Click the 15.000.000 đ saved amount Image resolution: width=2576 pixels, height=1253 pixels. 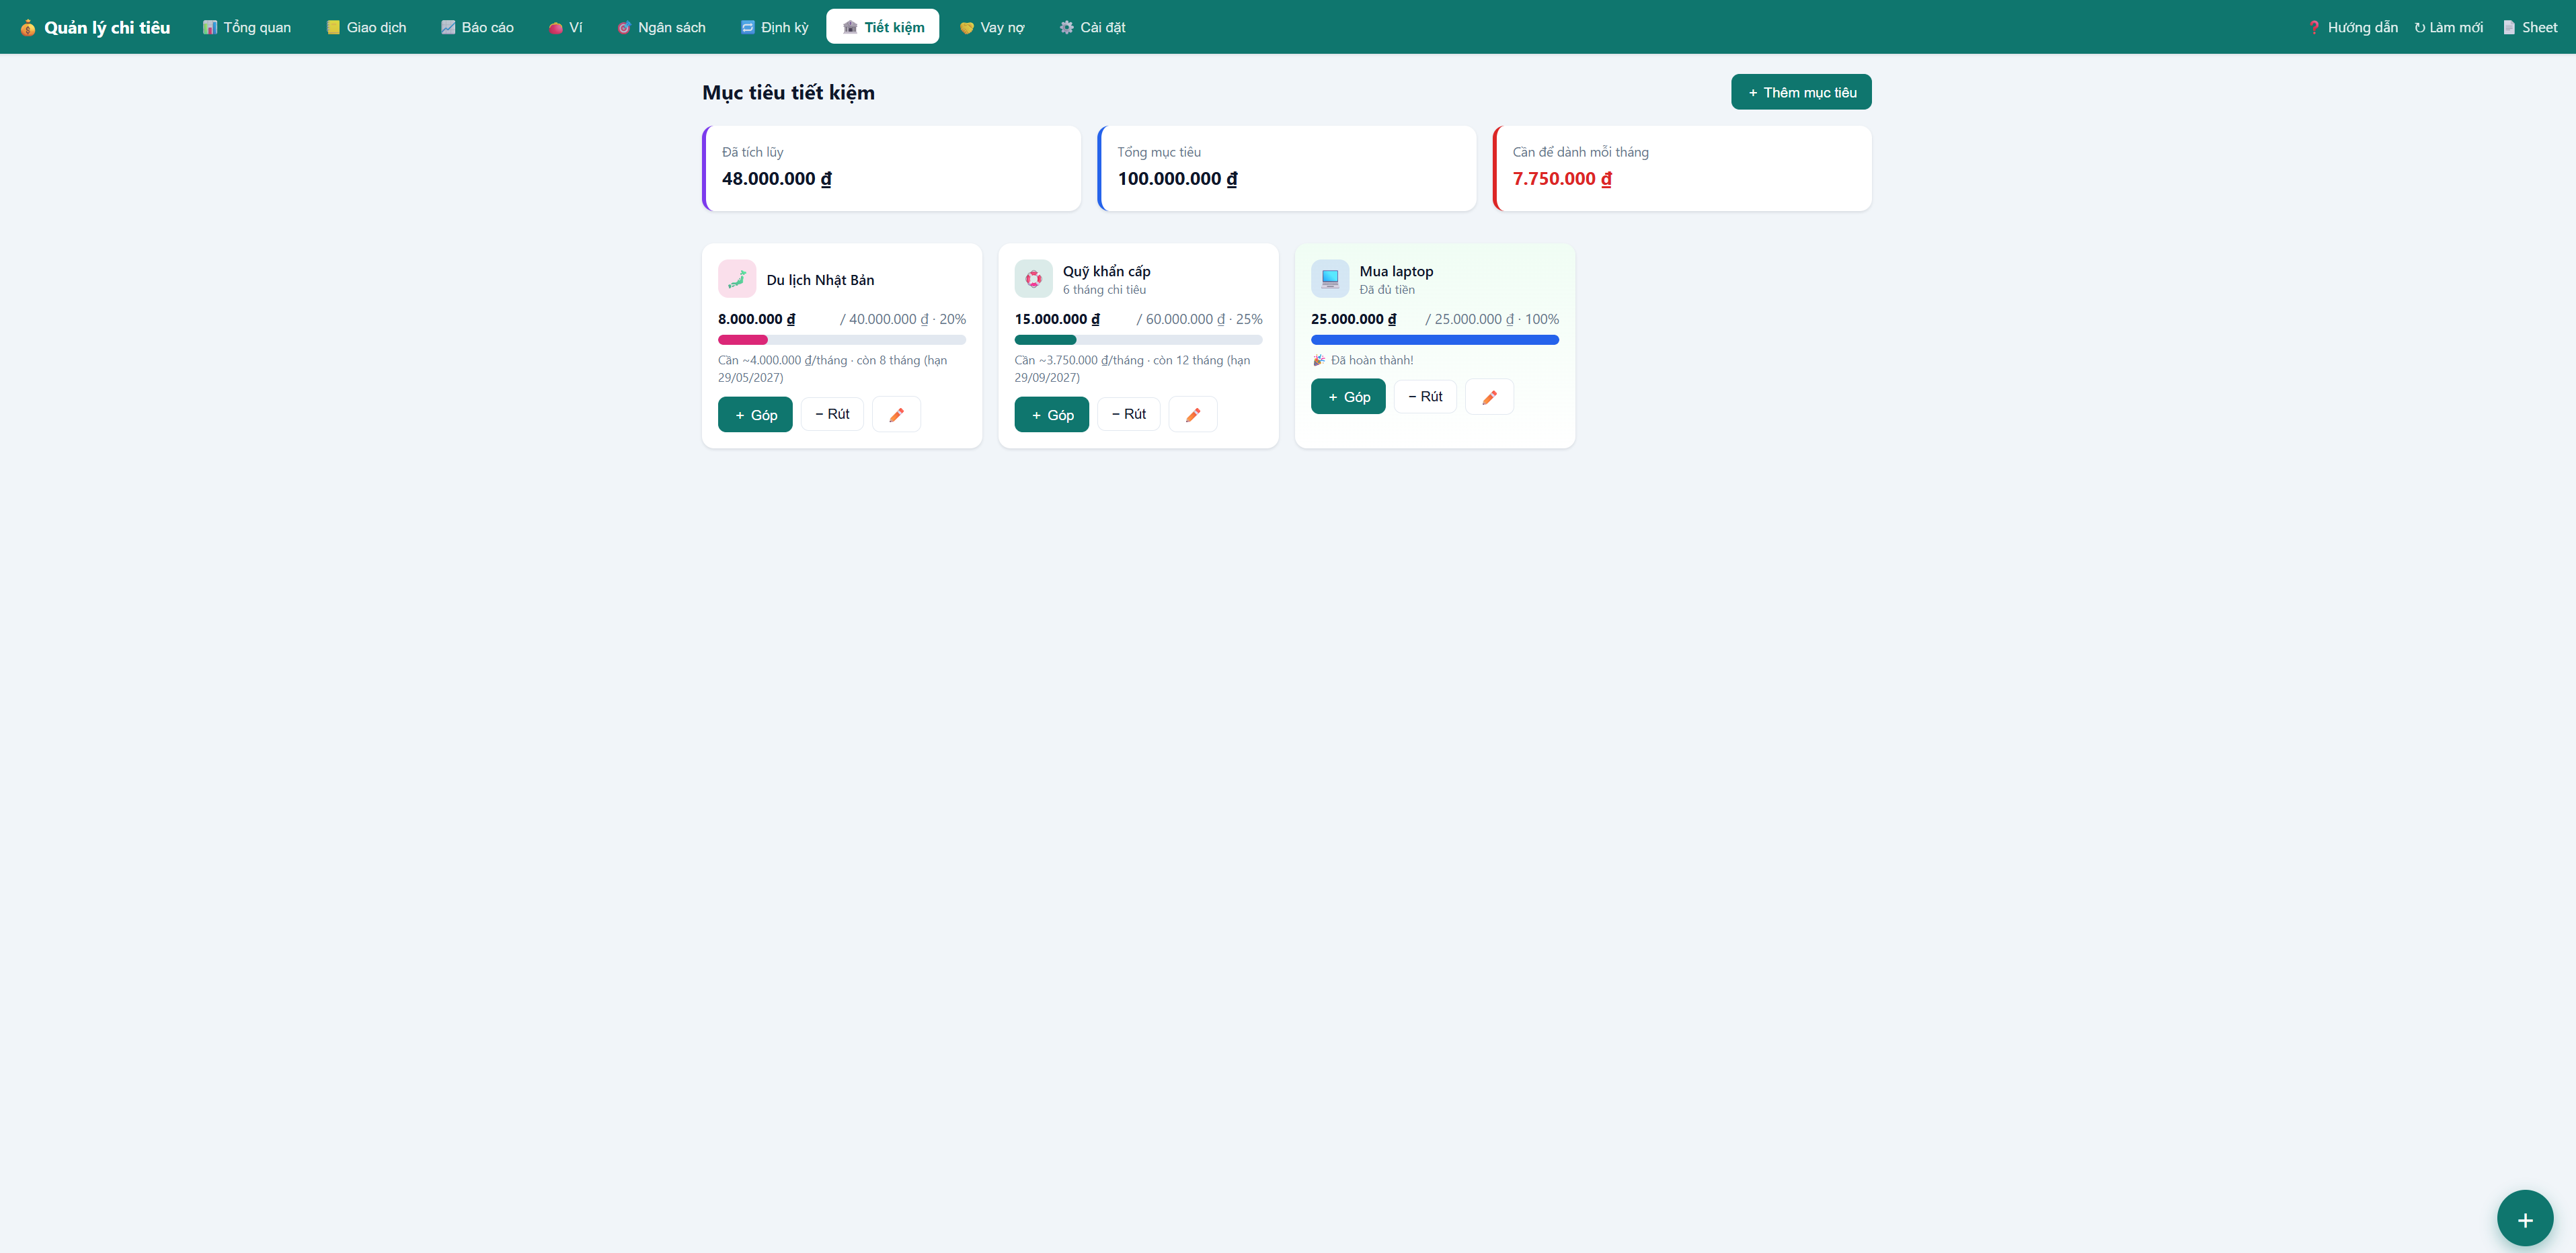tap(1057, 319)
